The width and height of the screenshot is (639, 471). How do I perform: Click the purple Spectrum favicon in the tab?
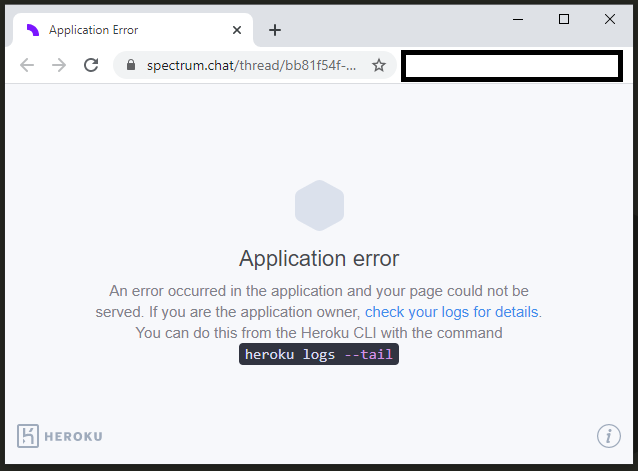(33, 30)
